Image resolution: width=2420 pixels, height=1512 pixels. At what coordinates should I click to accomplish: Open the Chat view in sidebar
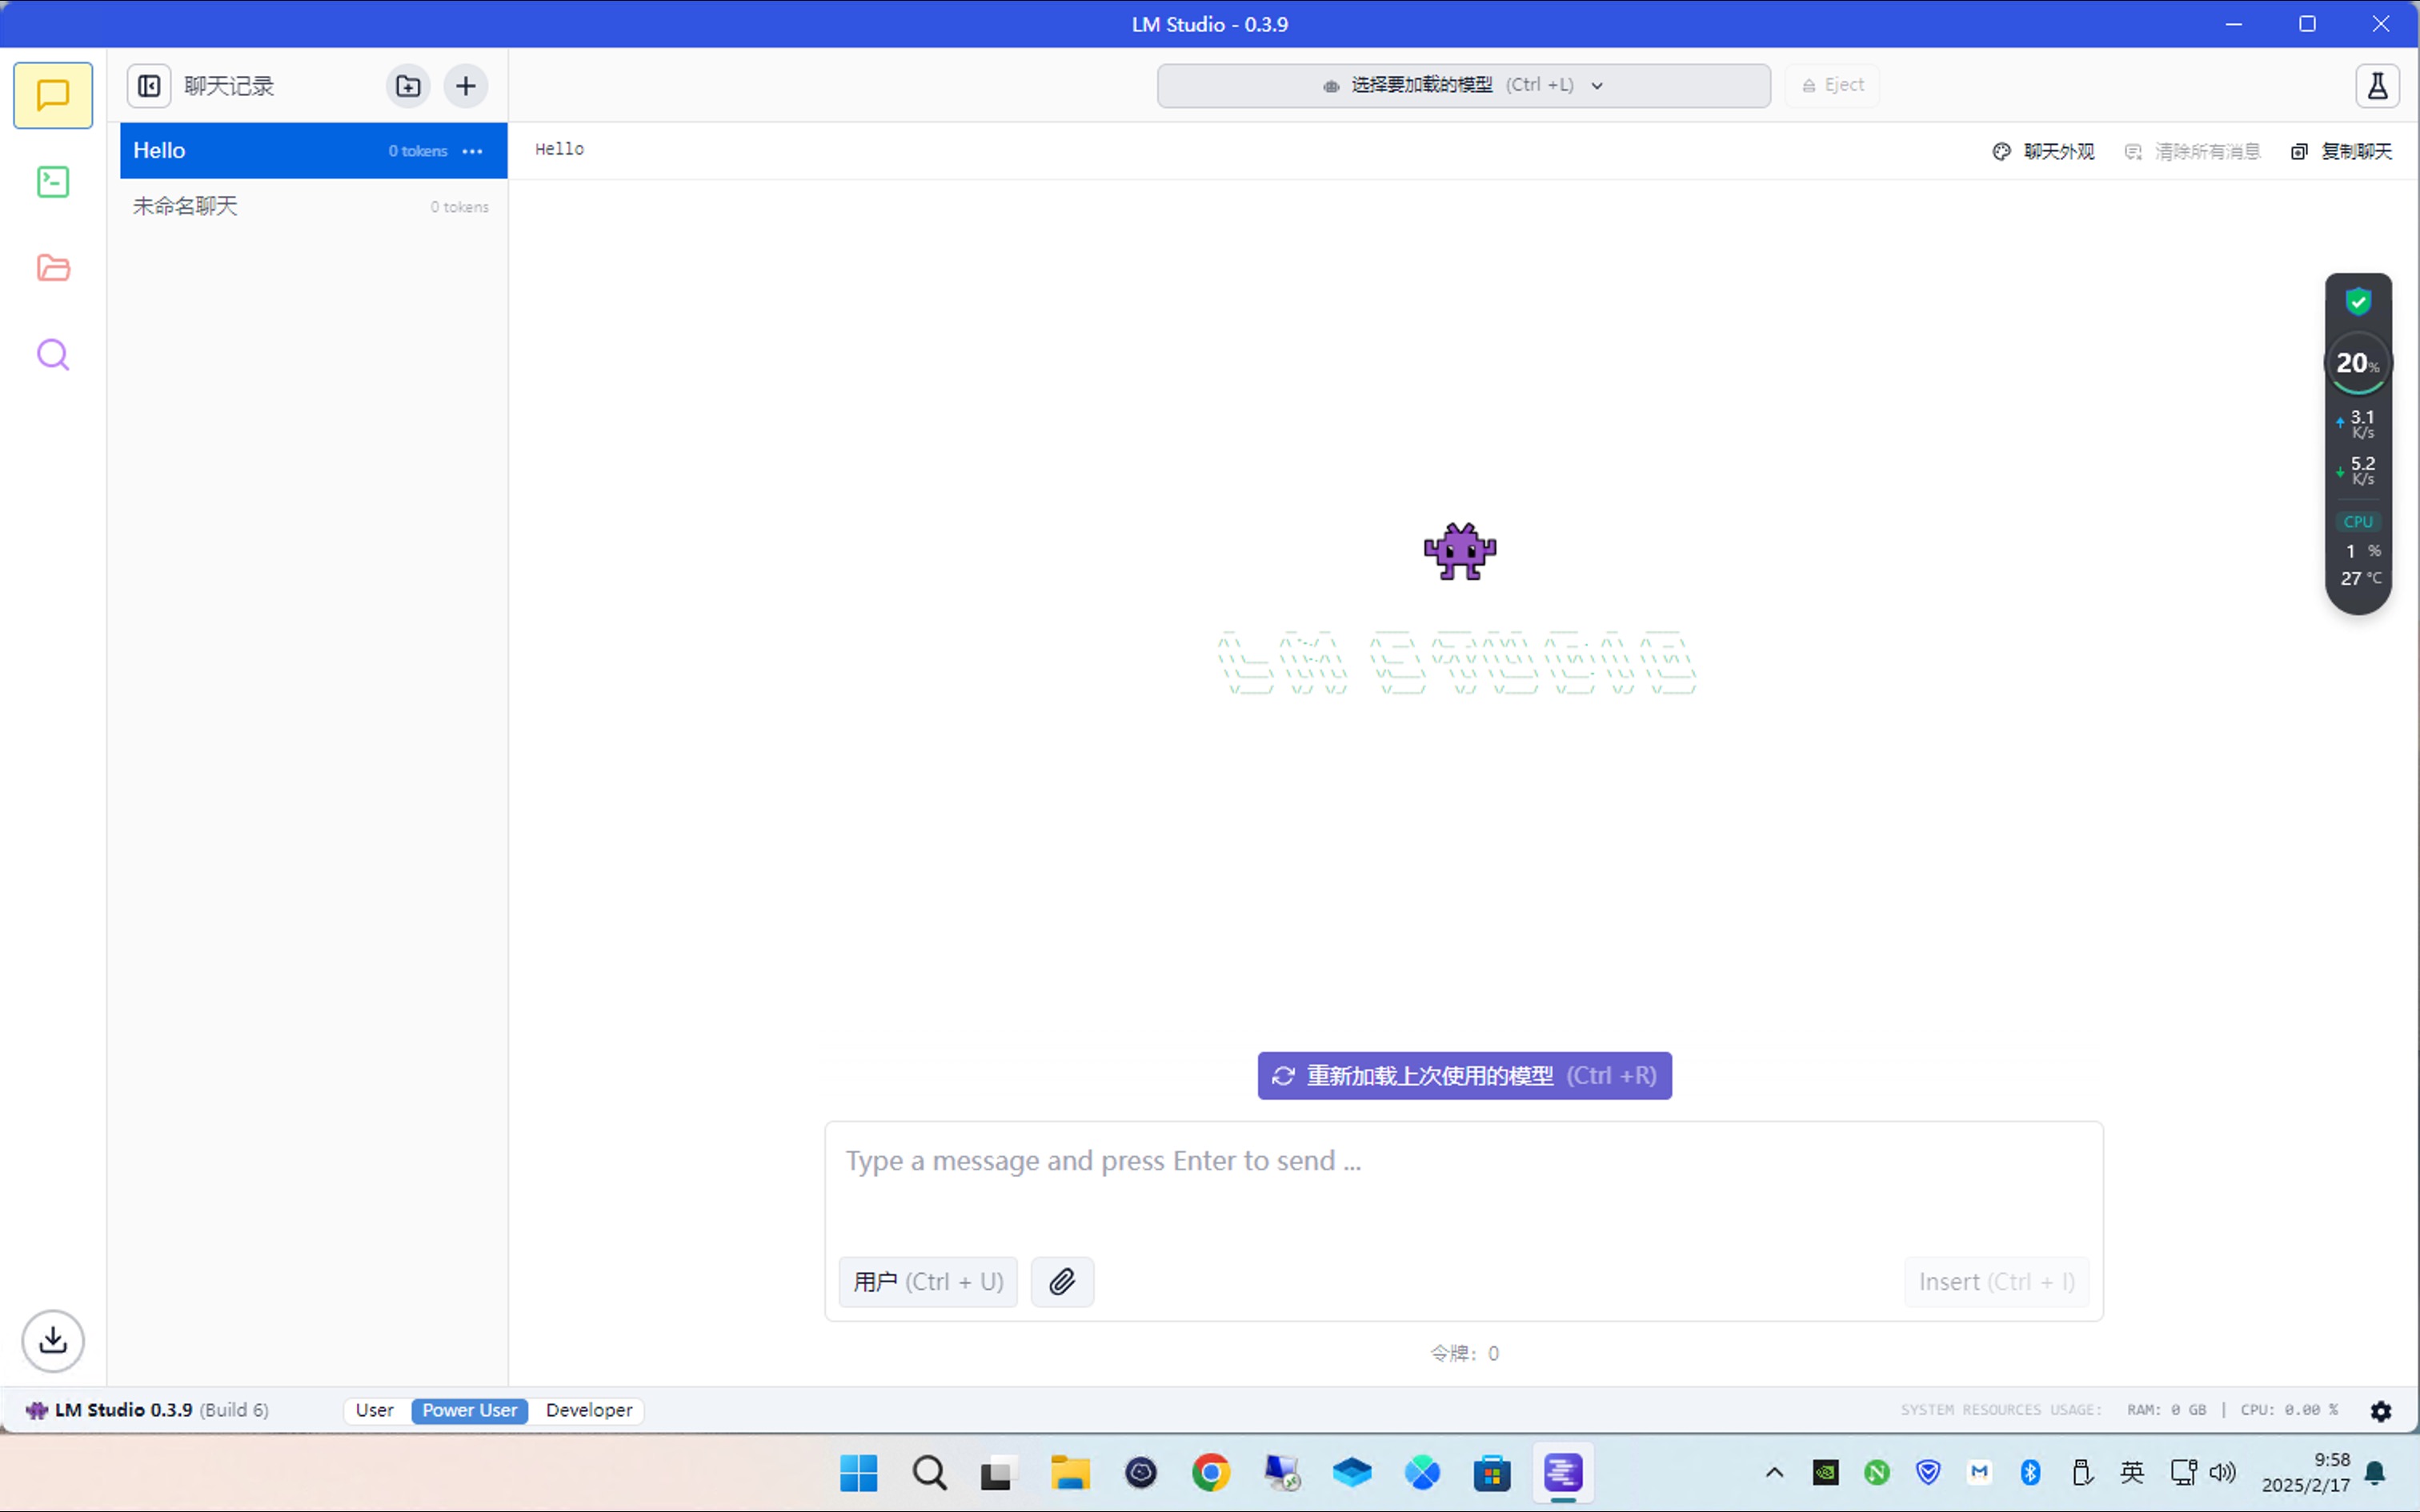pyautogui.click(x=53, y=96)
